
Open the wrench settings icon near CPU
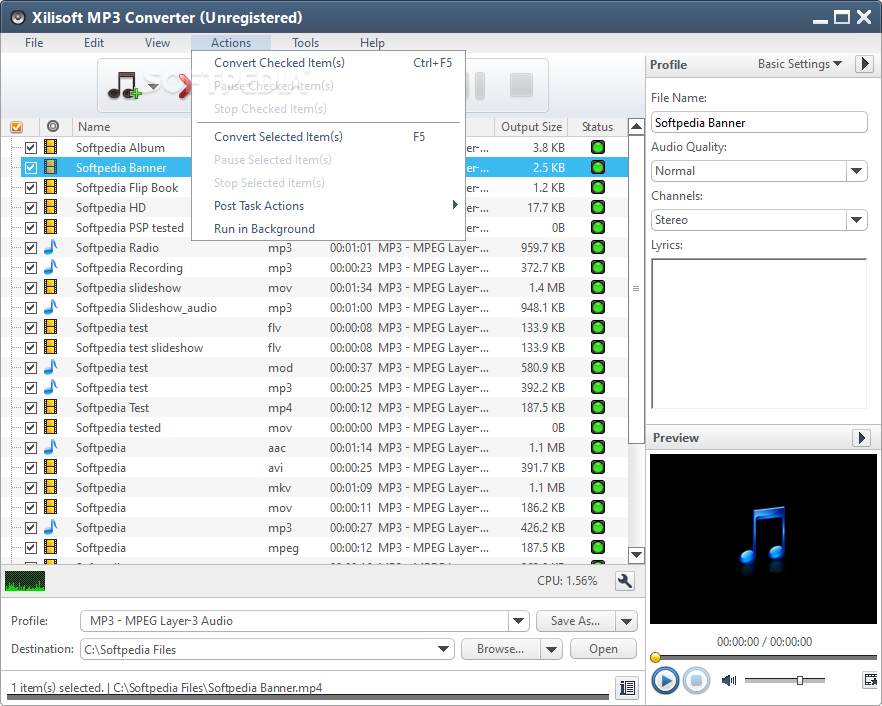(624, 581)
